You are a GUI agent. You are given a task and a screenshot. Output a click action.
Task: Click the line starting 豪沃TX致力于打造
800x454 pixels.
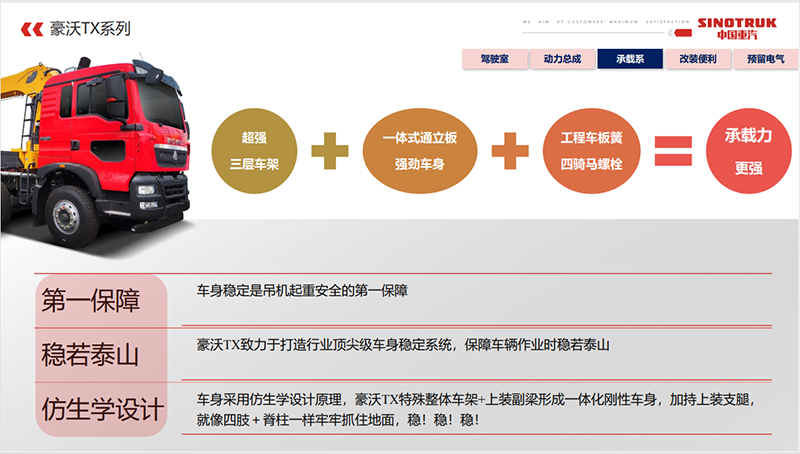click(403, 345)
